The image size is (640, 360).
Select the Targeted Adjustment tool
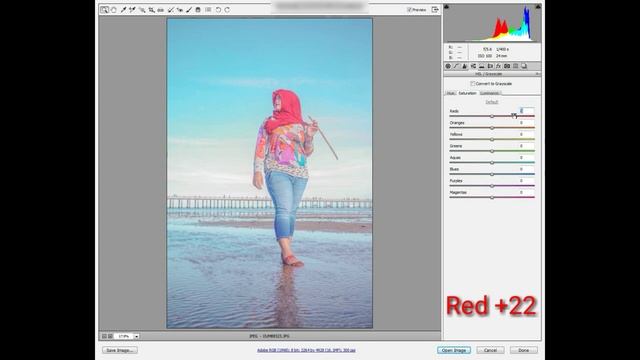point(142,9)
